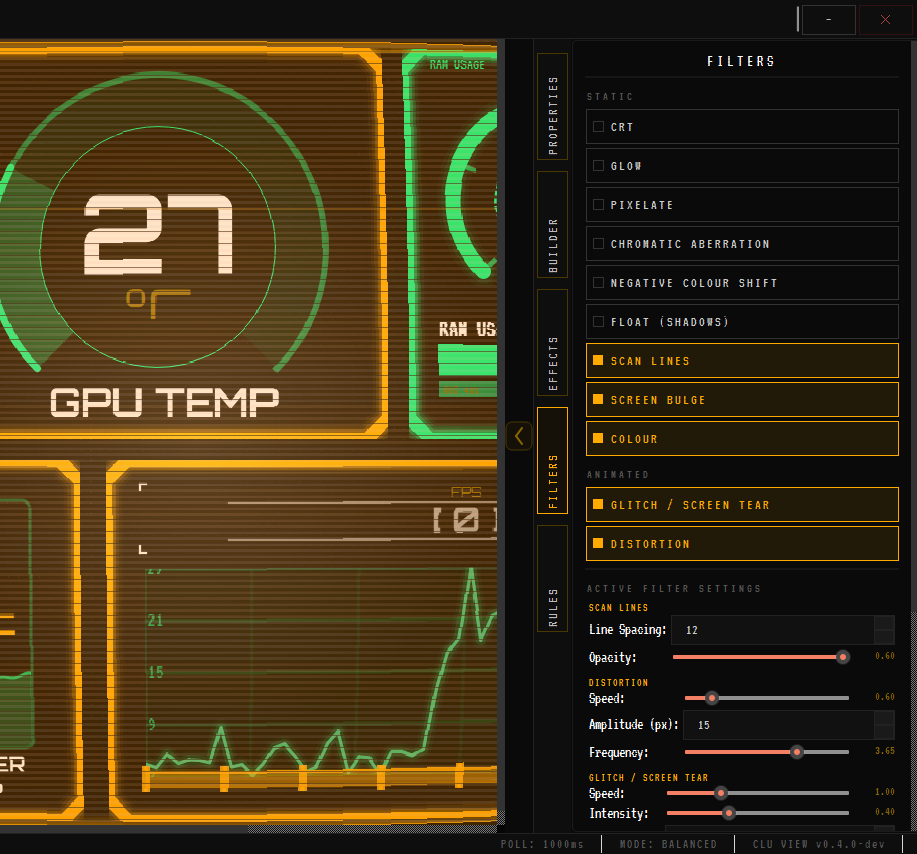Click the FILTERS panel heading

740,61
